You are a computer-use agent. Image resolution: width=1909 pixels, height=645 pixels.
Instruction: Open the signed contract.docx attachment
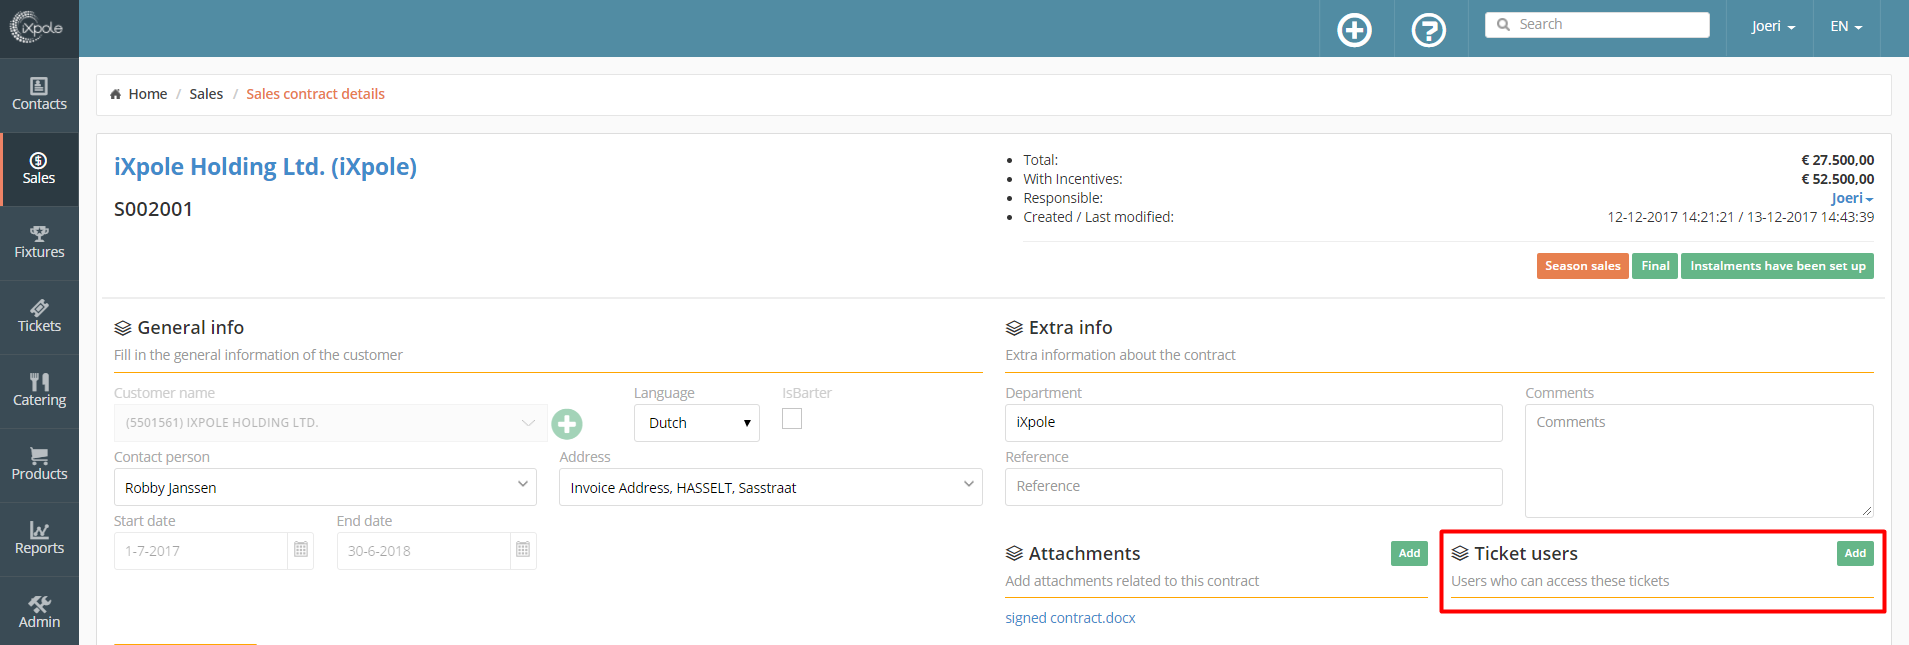pyautogui.click(x=1070, y=618)
